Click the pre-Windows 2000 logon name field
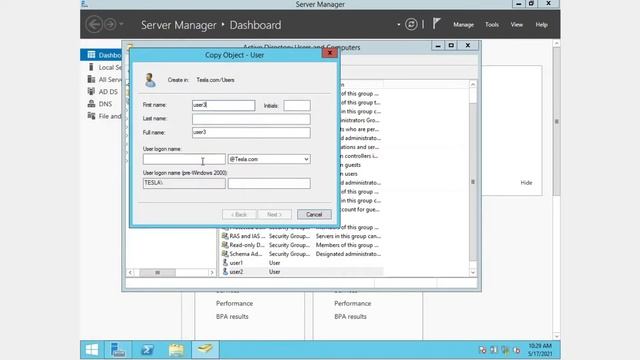Screen dimensions: 640x360 269,183
